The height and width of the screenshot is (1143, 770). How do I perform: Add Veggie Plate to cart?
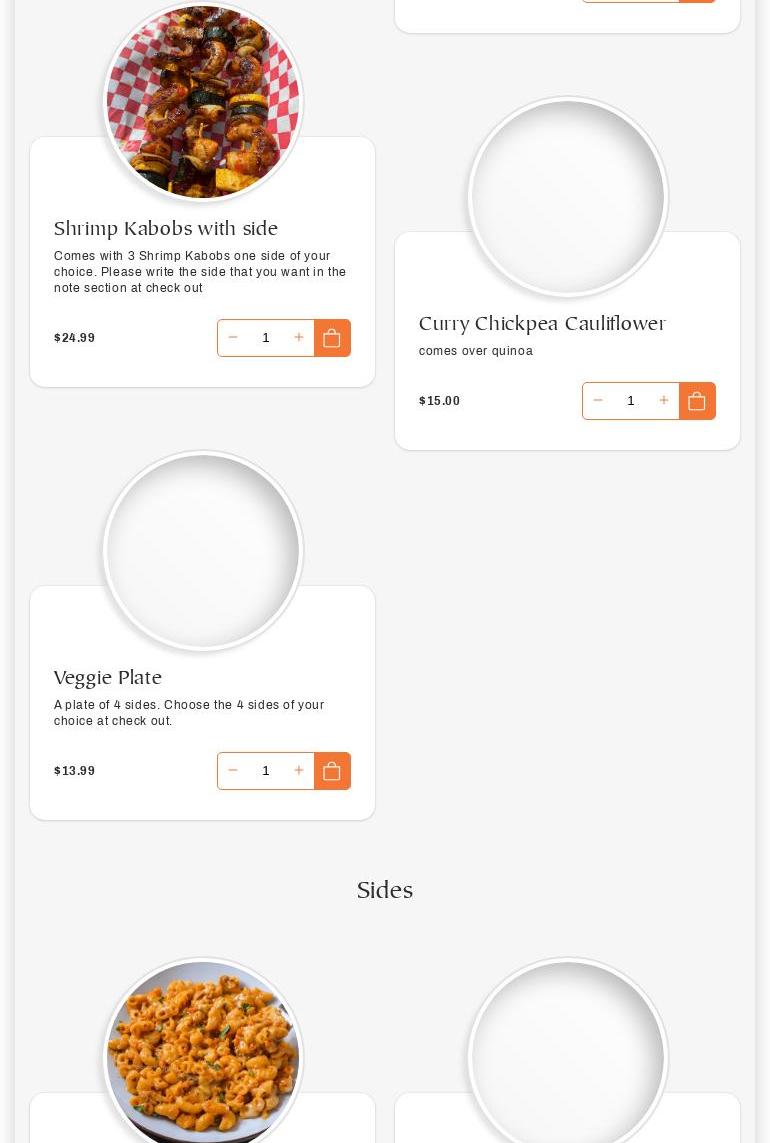coord(332,771)
